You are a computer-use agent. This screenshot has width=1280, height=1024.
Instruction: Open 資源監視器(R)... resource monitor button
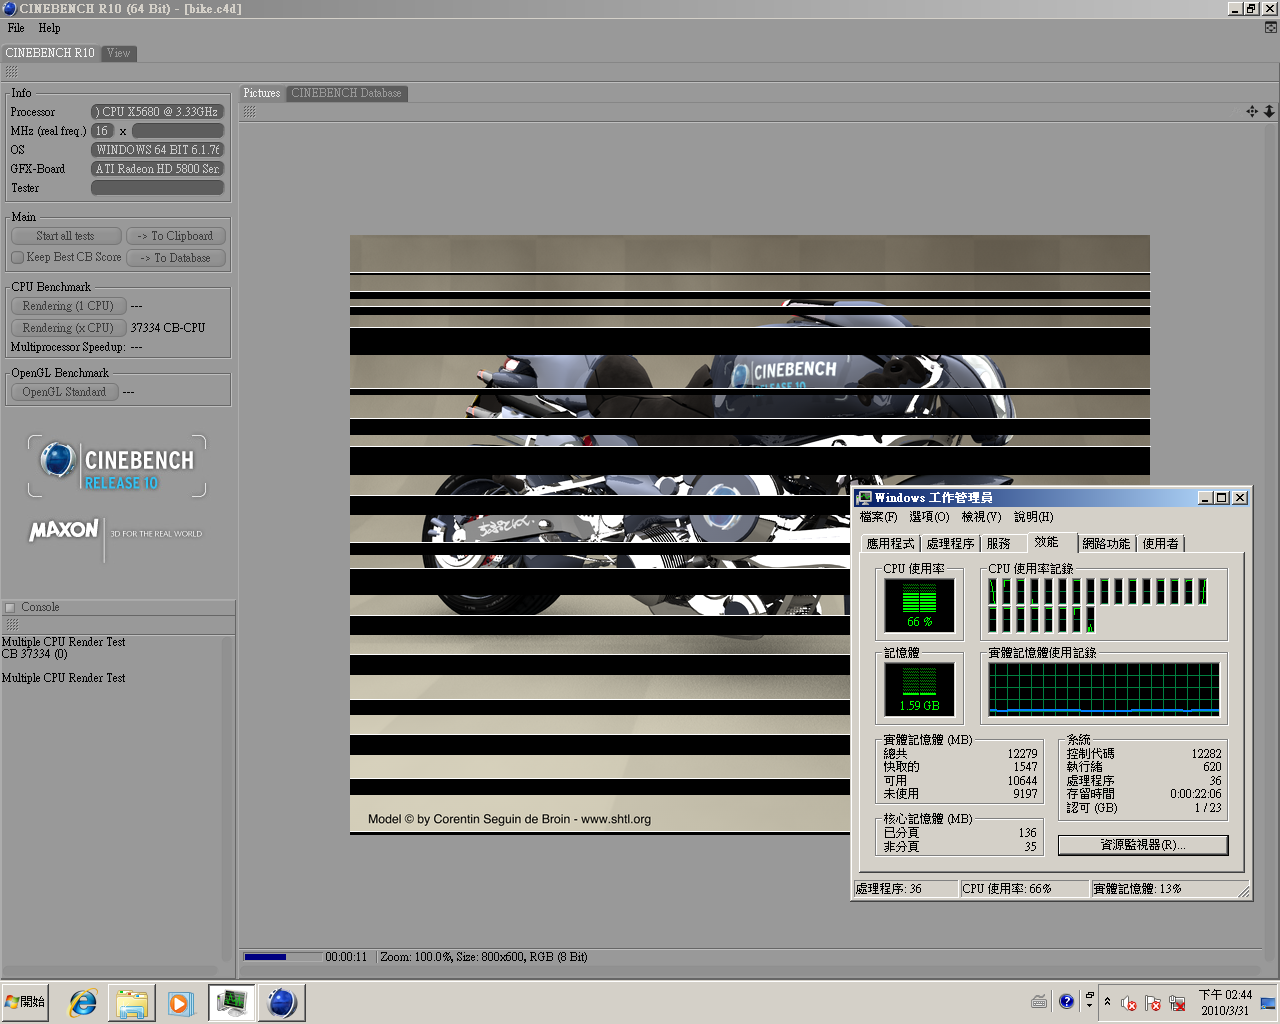tap(1143, 845)
